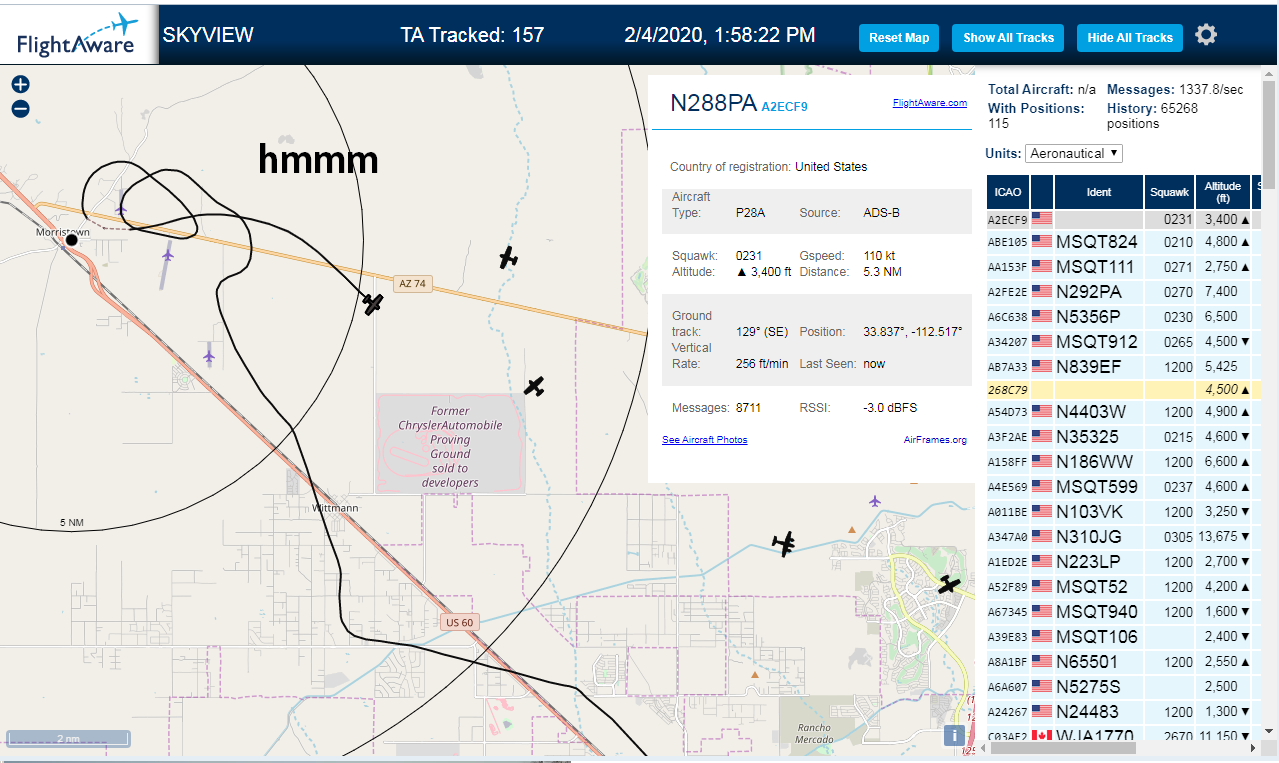Click Show All Tracks button
The width and height of the screenshot is (1279, 763).
tap(1008, 38)
